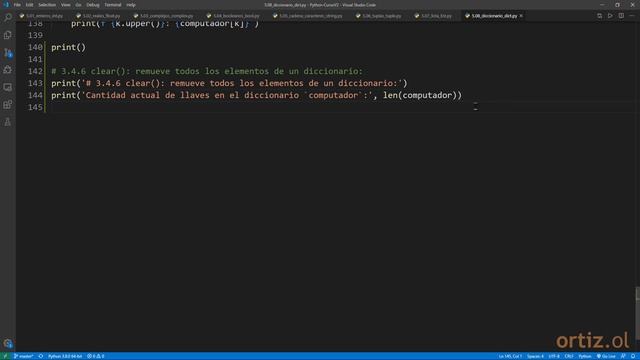Screen dimensions: 640x360
Task: Open the Help menu
Action: [x=131, y=5]
